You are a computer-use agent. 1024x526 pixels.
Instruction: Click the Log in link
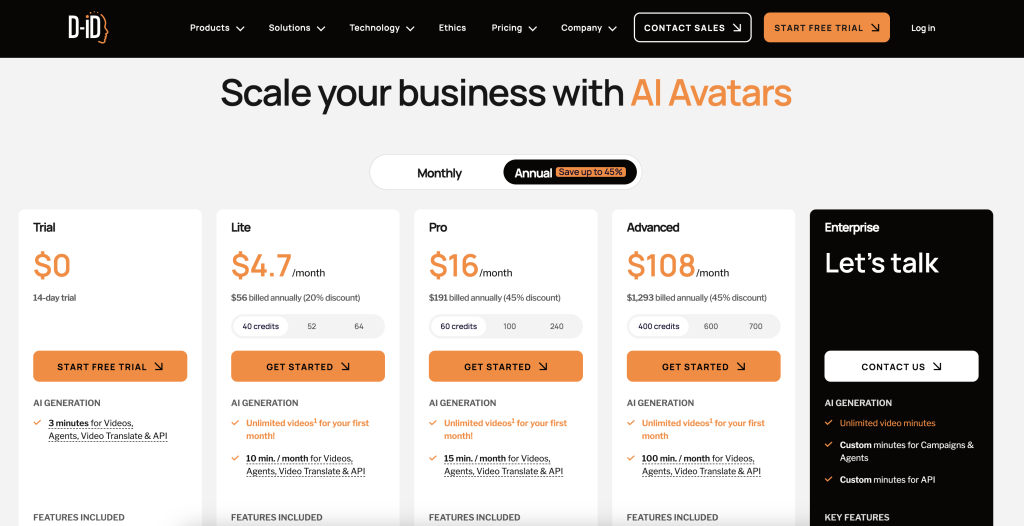[923, 28]
